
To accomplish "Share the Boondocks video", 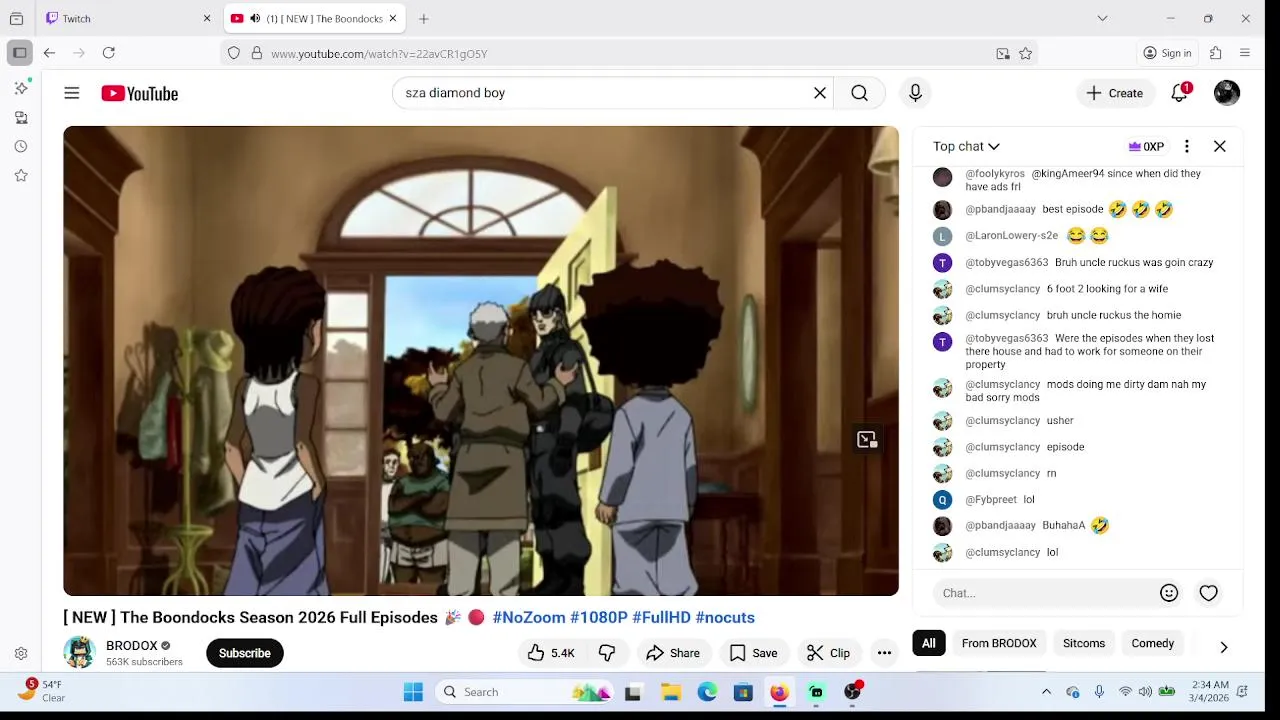I will tap(673, 653).
